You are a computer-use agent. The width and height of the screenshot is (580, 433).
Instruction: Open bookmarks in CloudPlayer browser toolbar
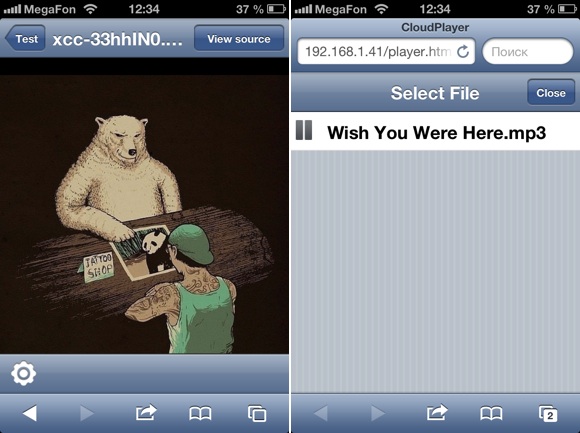[491, 413]
